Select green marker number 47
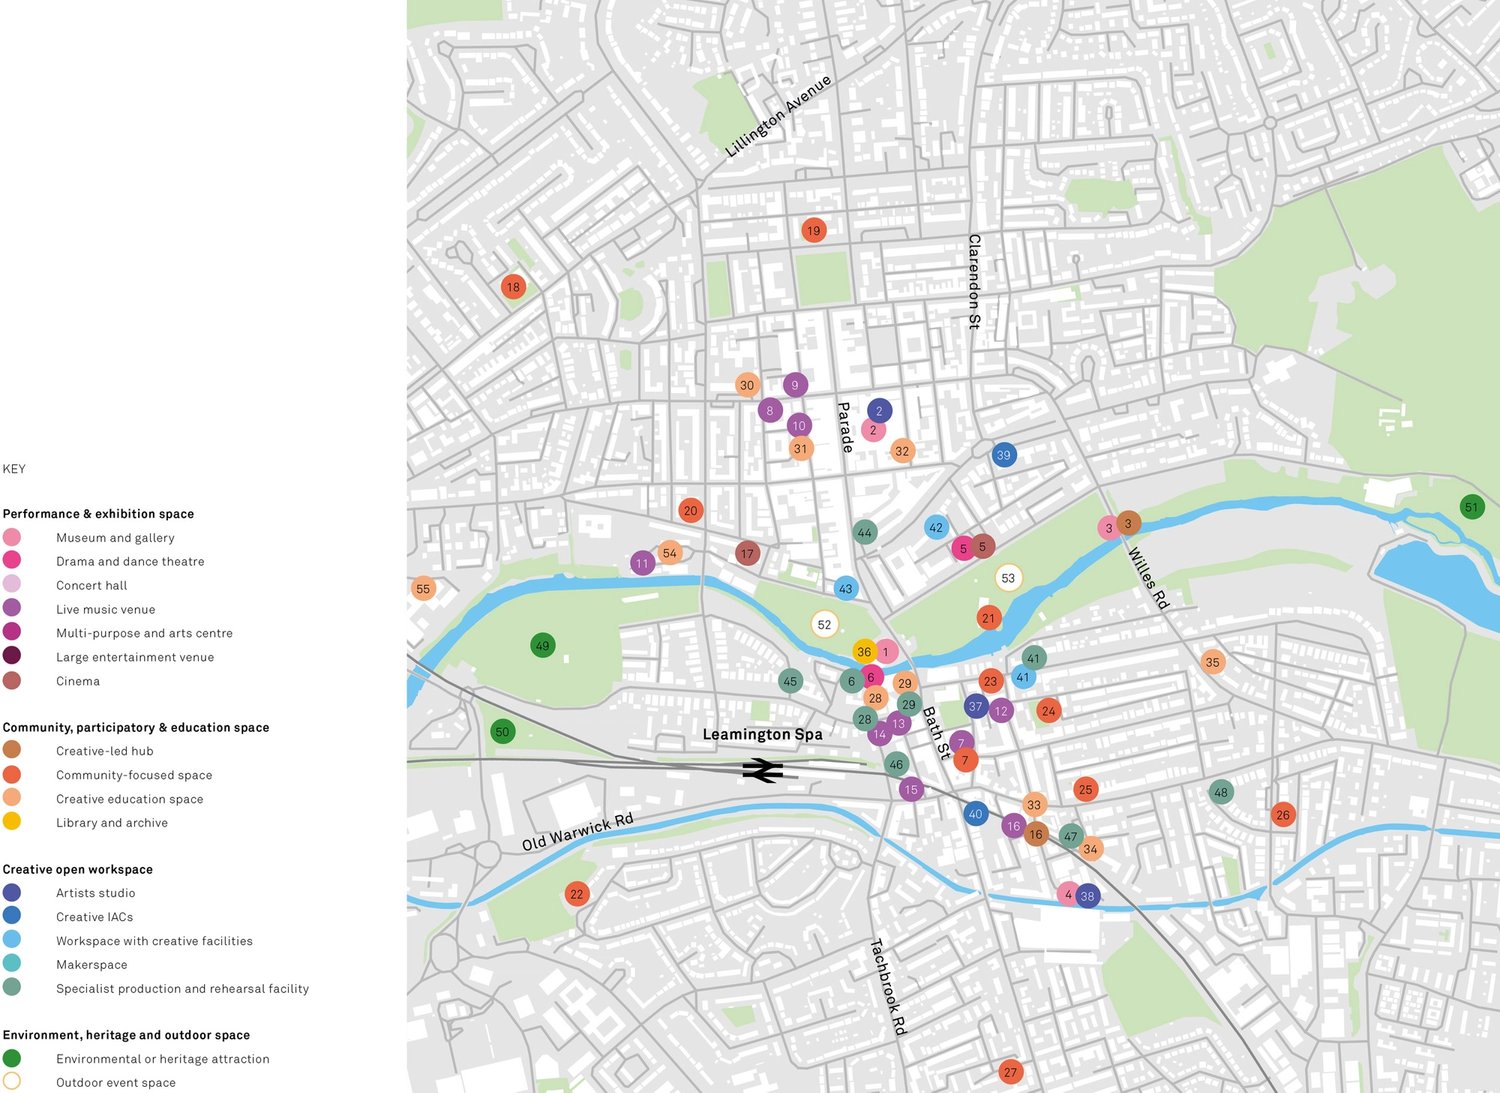Image resolution: width=1500 pixels, height=1093 pixels. (1071, 837)
